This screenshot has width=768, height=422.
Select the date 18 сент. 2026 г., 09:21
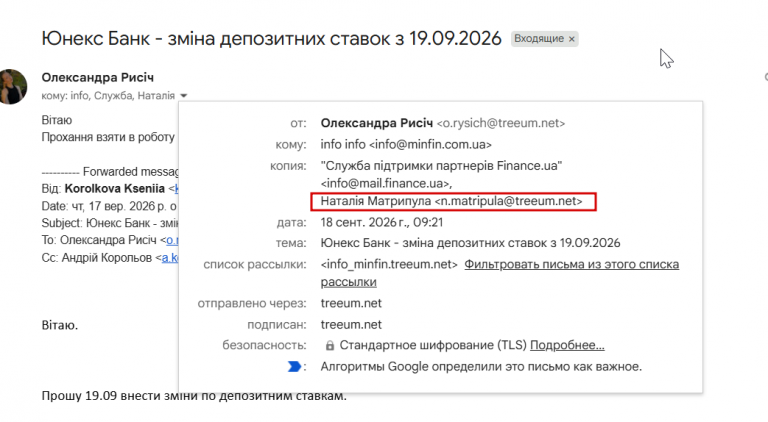click(382, 222)
